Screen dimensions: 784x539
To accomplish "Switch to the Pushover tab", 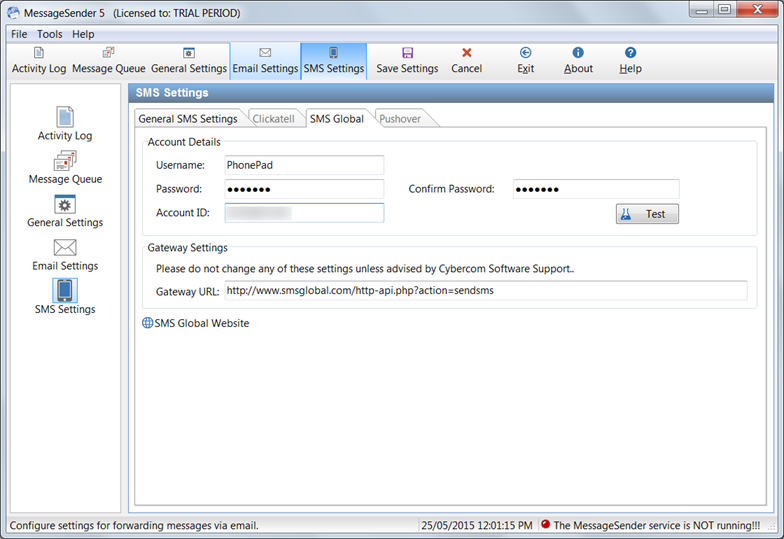I will tap(400, 118).
